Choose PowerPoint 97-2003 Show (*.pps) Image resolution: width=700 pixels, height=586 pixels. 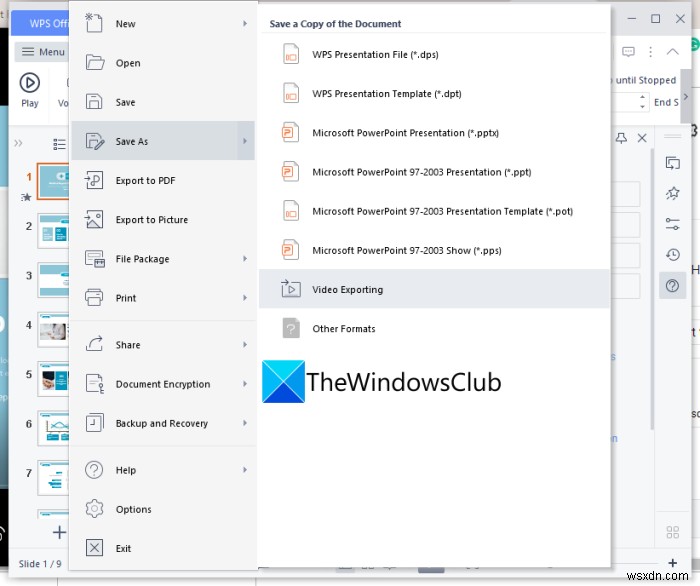[x=434, y=250]
